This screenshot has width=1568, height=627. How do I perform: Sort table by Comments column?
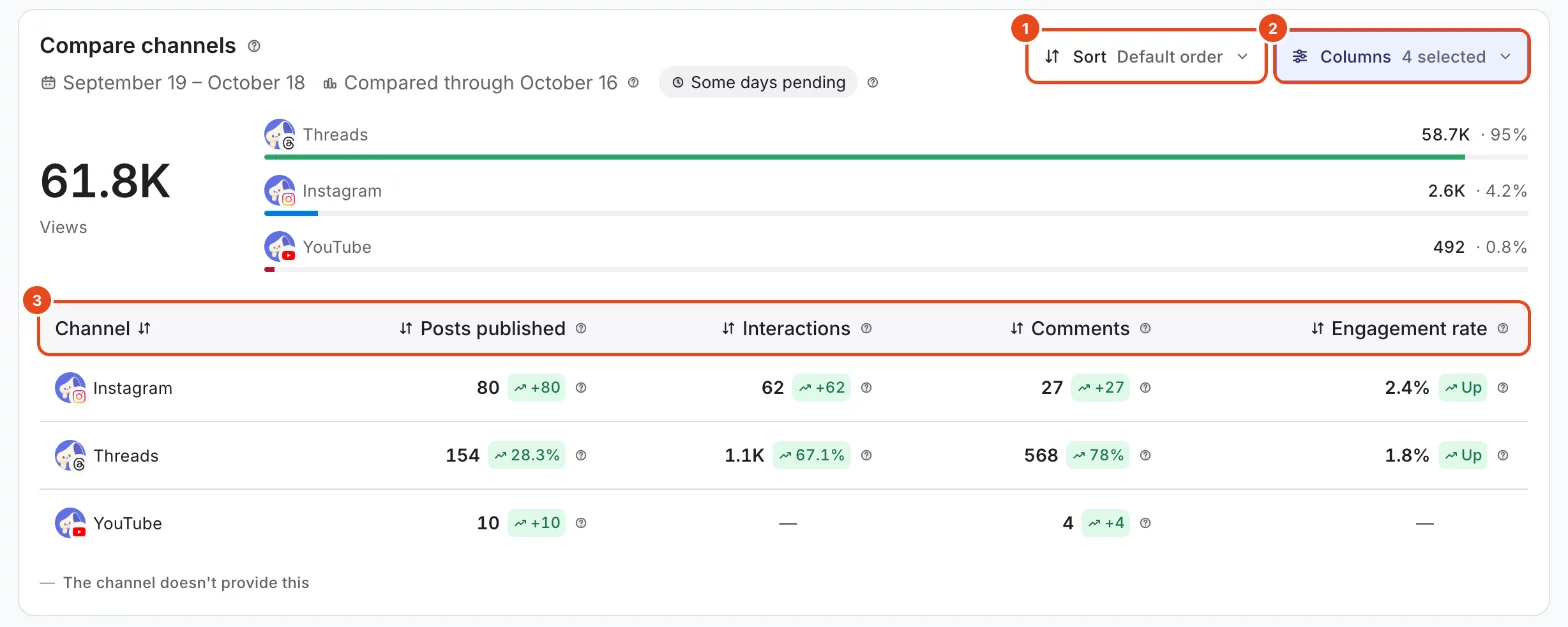coord(1017,329)
